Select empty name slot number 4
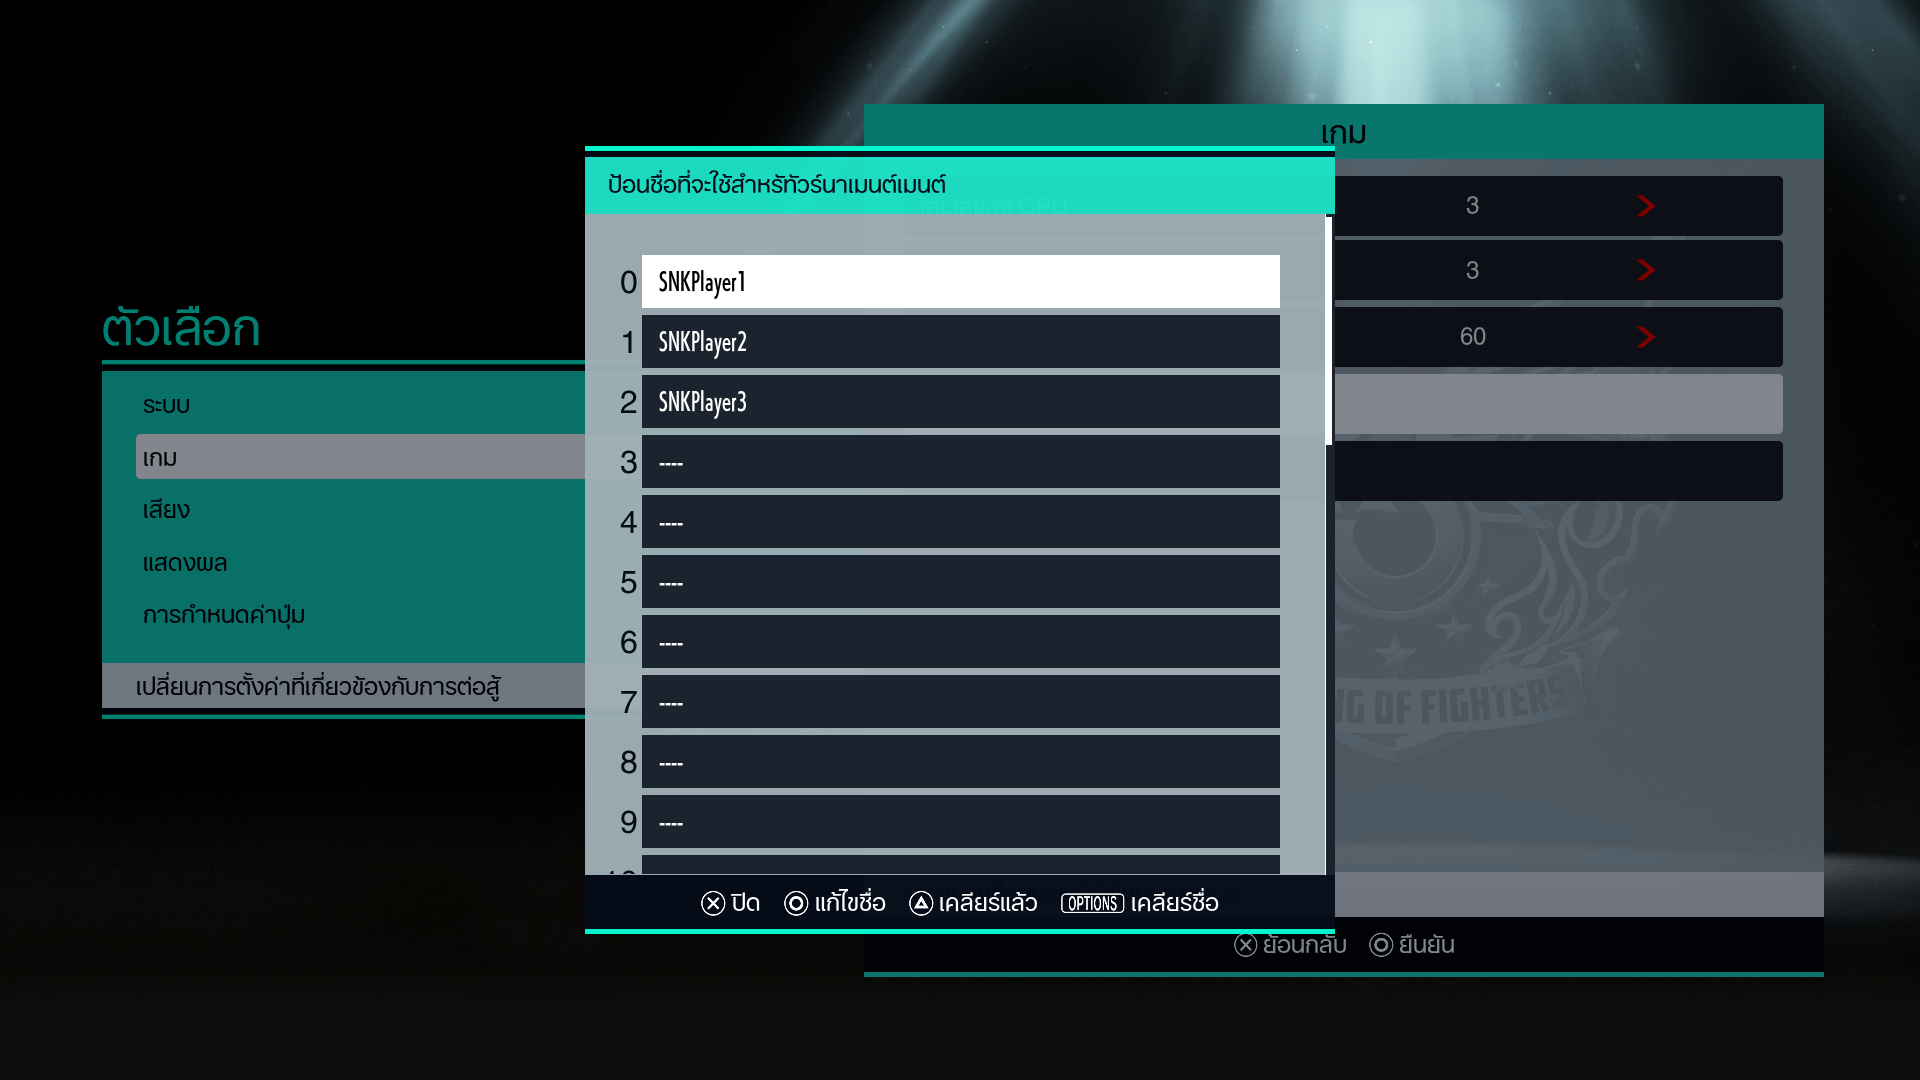 tap(960, 522)
